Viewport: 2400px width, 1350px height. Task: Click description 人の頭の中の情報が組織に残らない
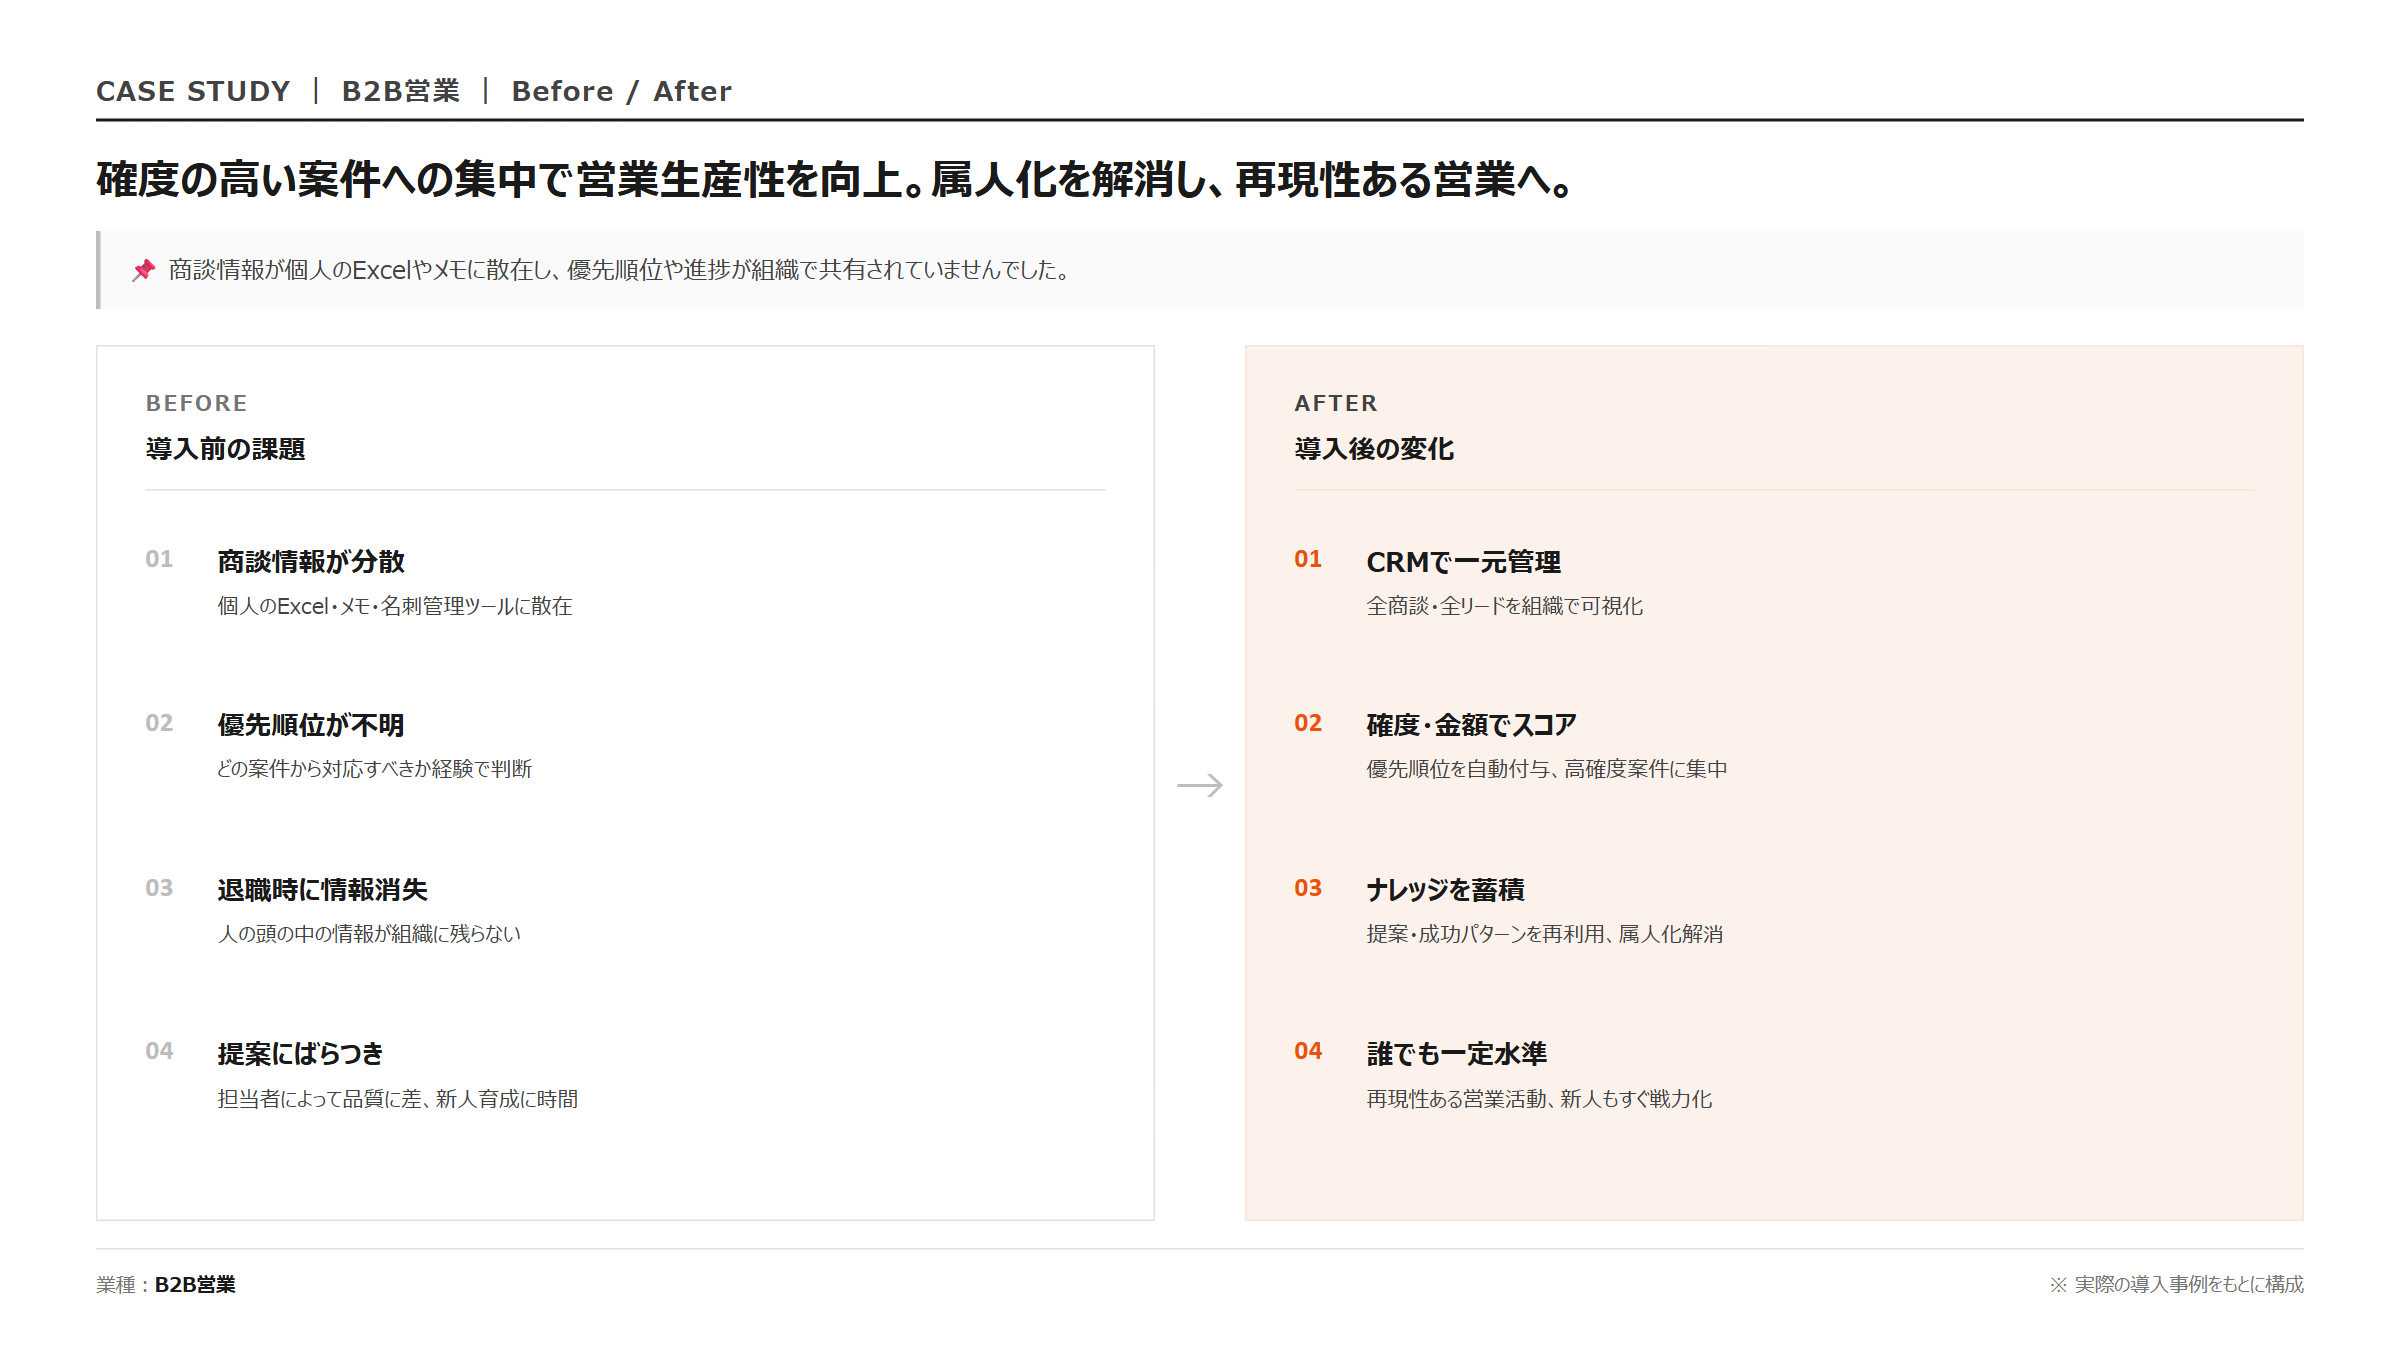pyautogui.click(x=369, y=934)
